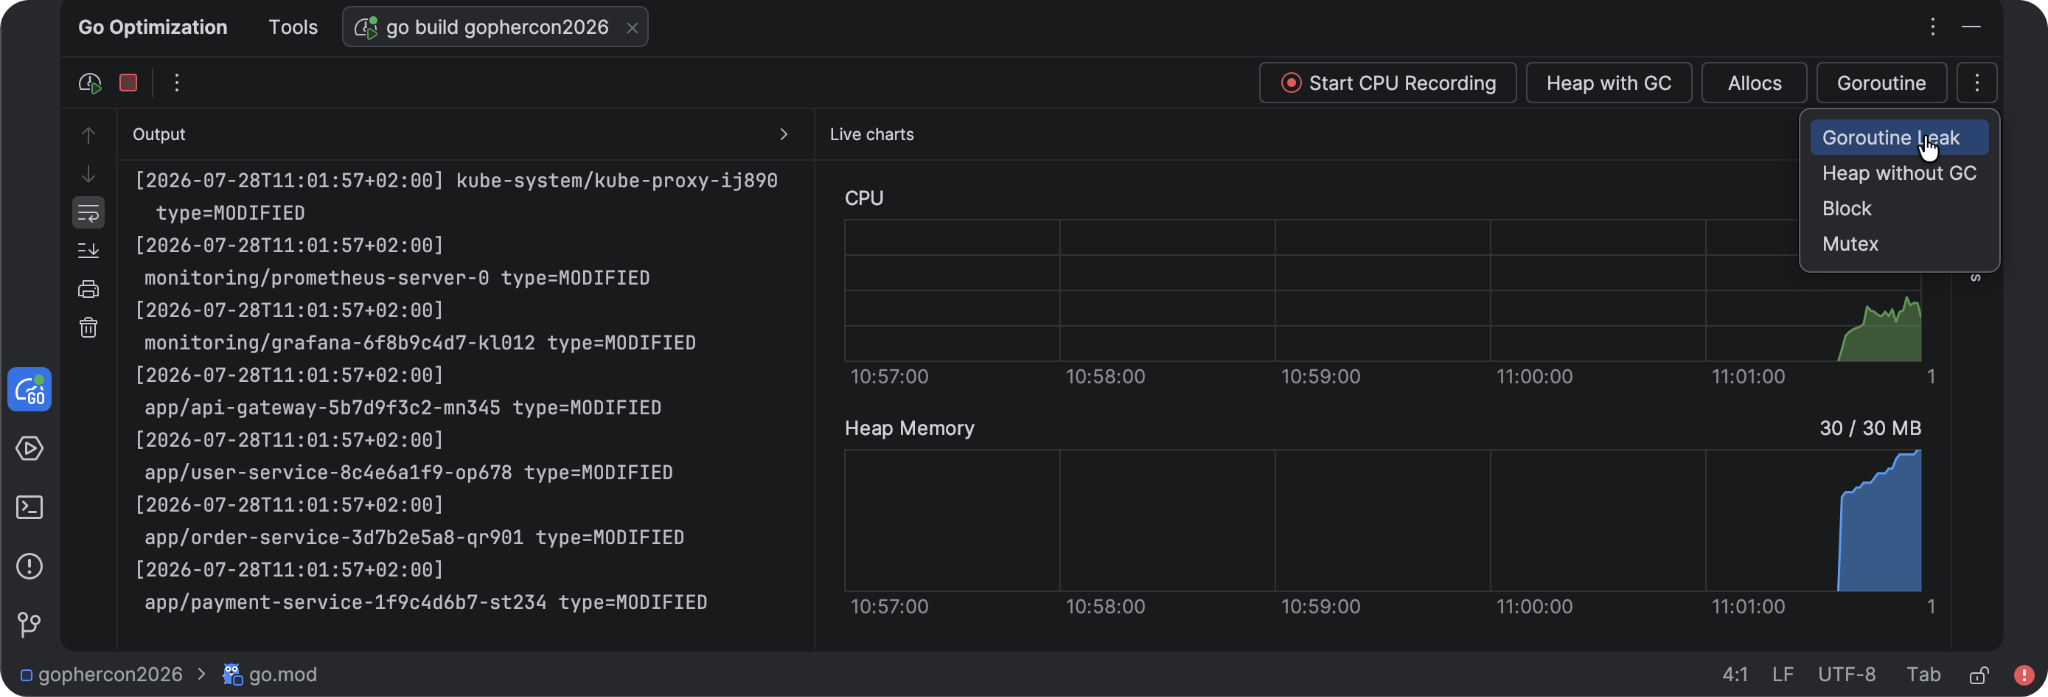Select the Go Optimization title tab
Image resolution: width=2048 pixels, height=697 pixels.
click(153, 27)
